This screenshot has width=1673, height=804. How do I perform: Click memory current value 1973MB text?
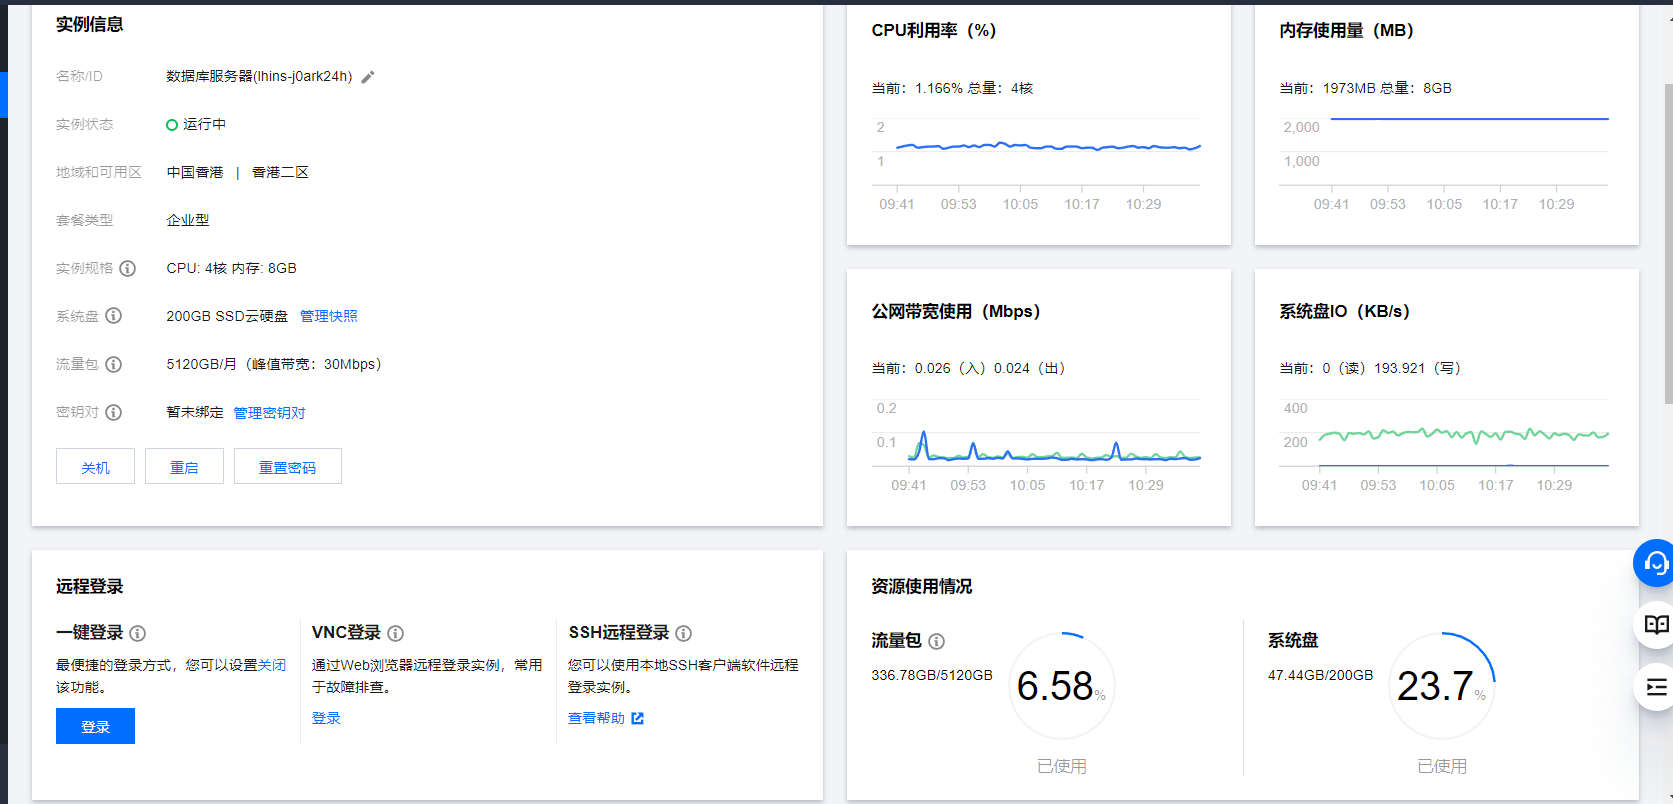pyautogui.click(x=1349, y=88)
